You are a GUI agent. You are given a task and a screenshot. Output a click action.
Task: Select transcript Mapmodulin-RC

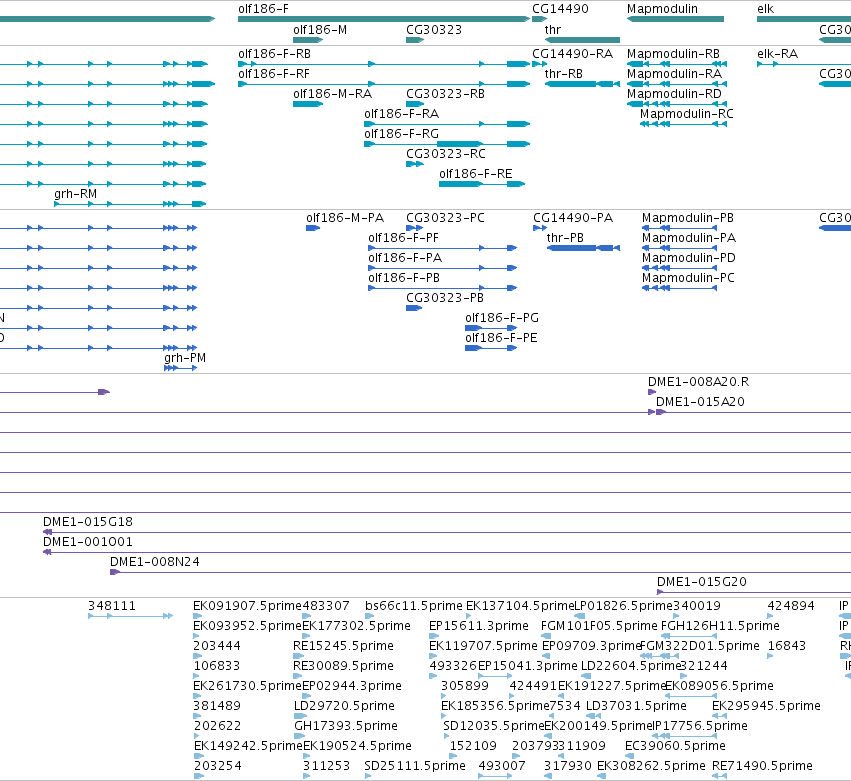click(x=687, y=114)
